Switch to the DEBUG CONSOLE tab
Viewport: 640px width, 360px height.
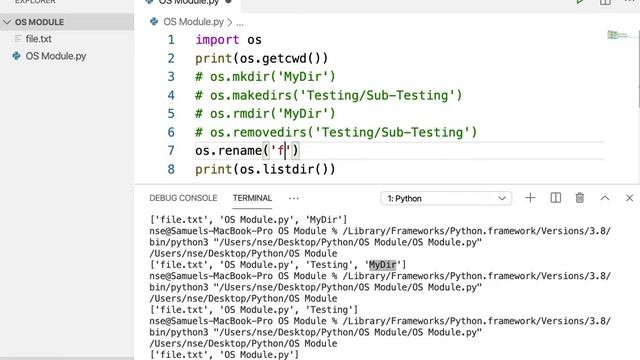click(x=183, y=198)
